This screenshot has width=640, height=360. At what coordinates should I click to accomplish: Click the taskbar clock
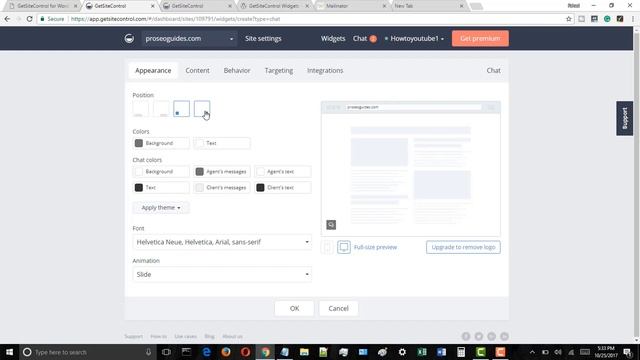point(606,352)
